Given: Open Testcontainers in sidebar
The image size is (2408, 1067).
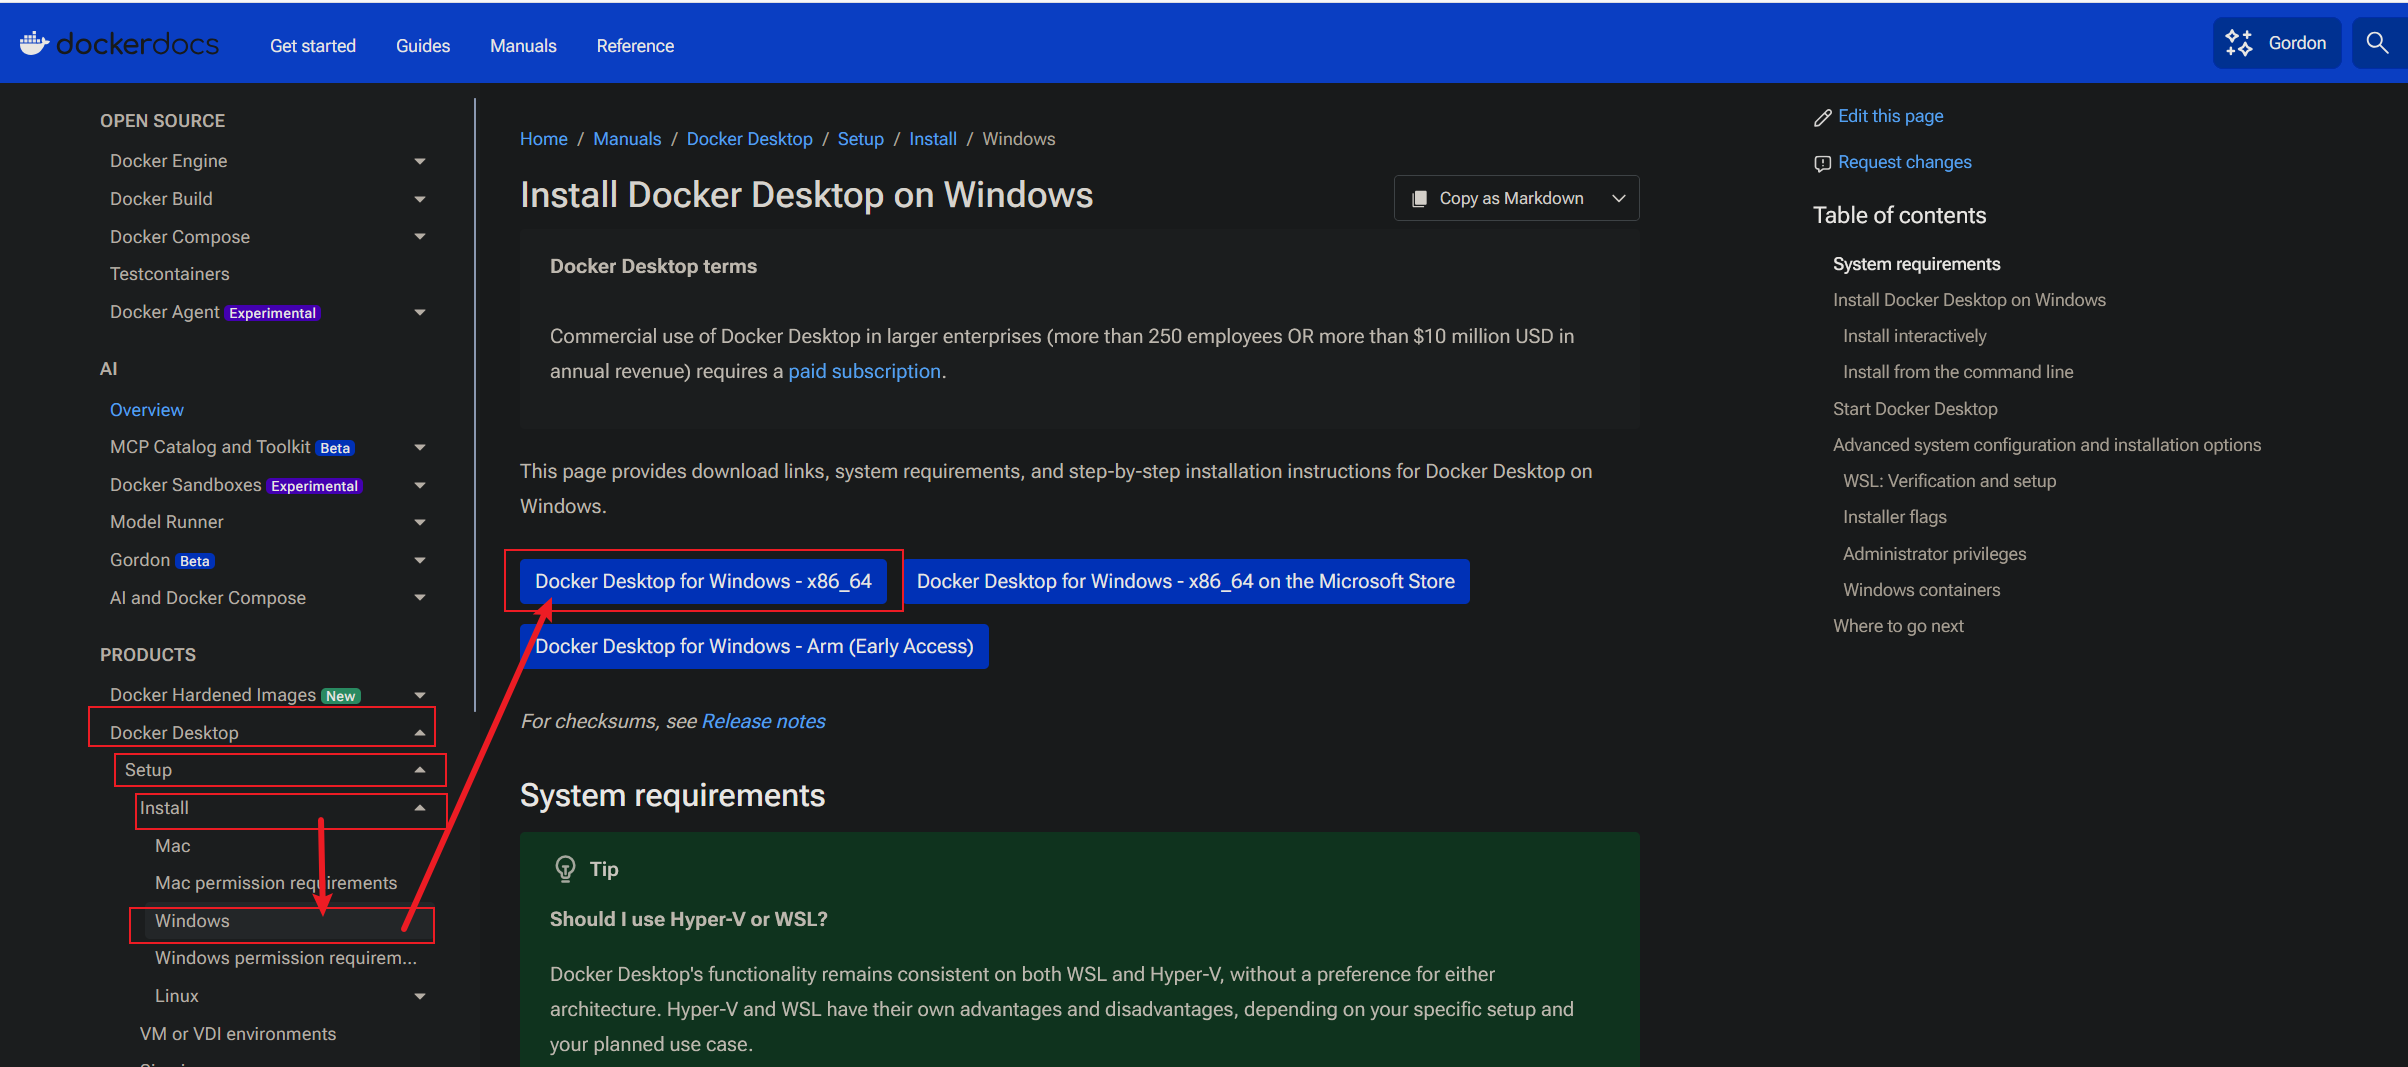Looking at the screenshot, I should [170, 274].
